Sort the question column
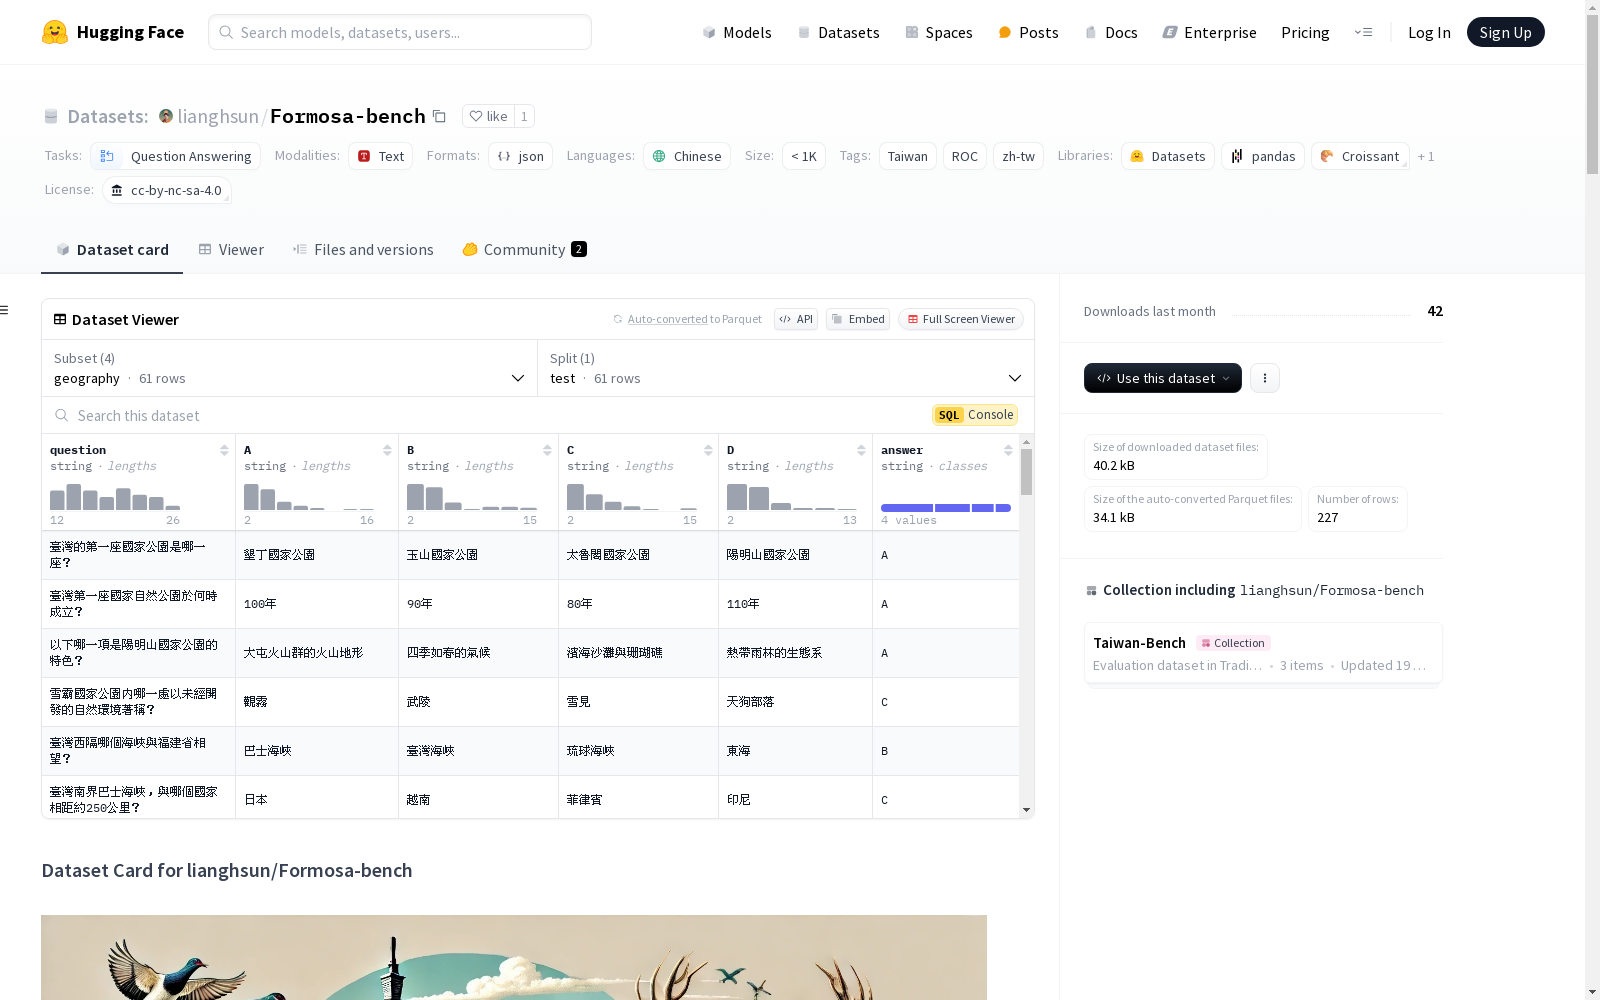 pos(224,450)
